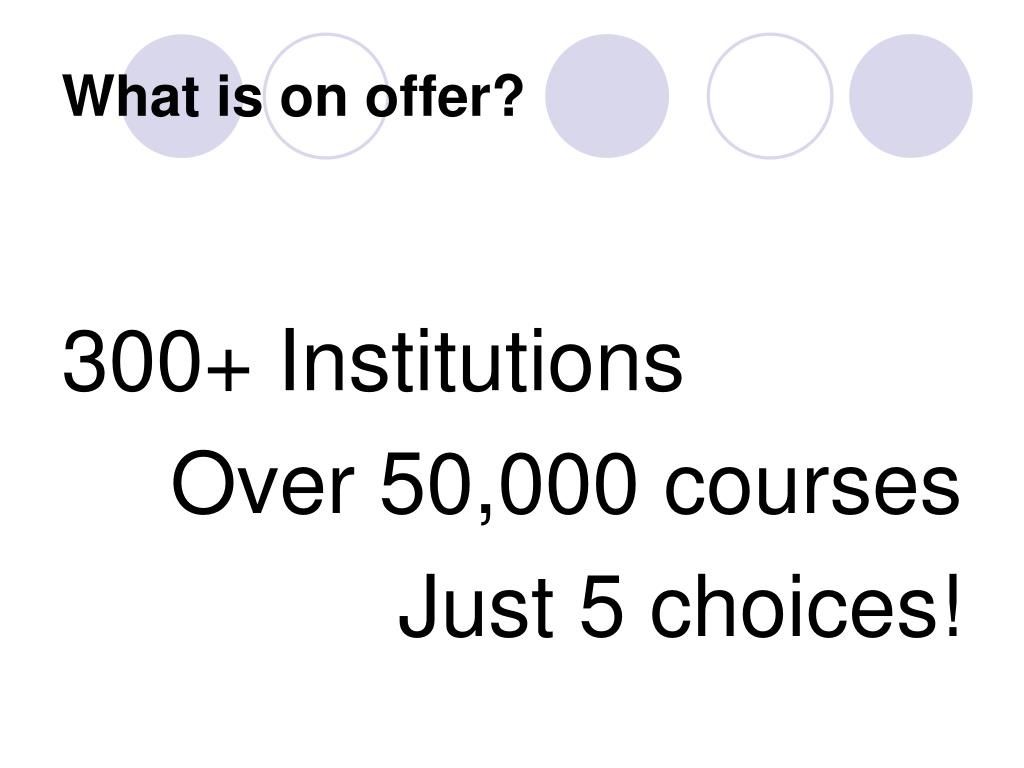Click the '300+ Institutions' text line
Image resolution: width=1024 pixels, height=768 pixels.
click(x=373, y=361)
